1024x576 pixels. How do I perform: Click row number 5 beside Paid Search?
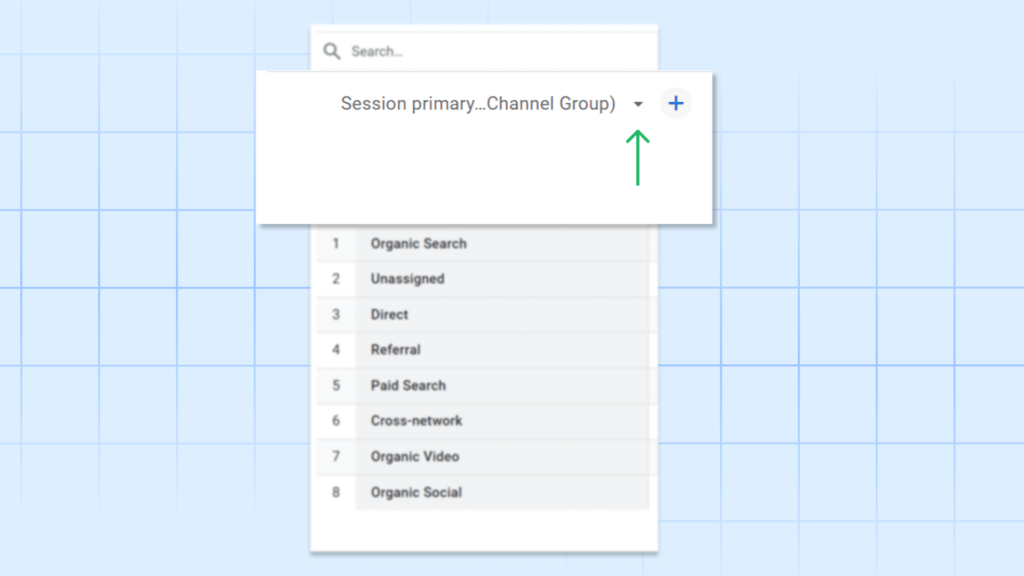[x=336, y=385]
